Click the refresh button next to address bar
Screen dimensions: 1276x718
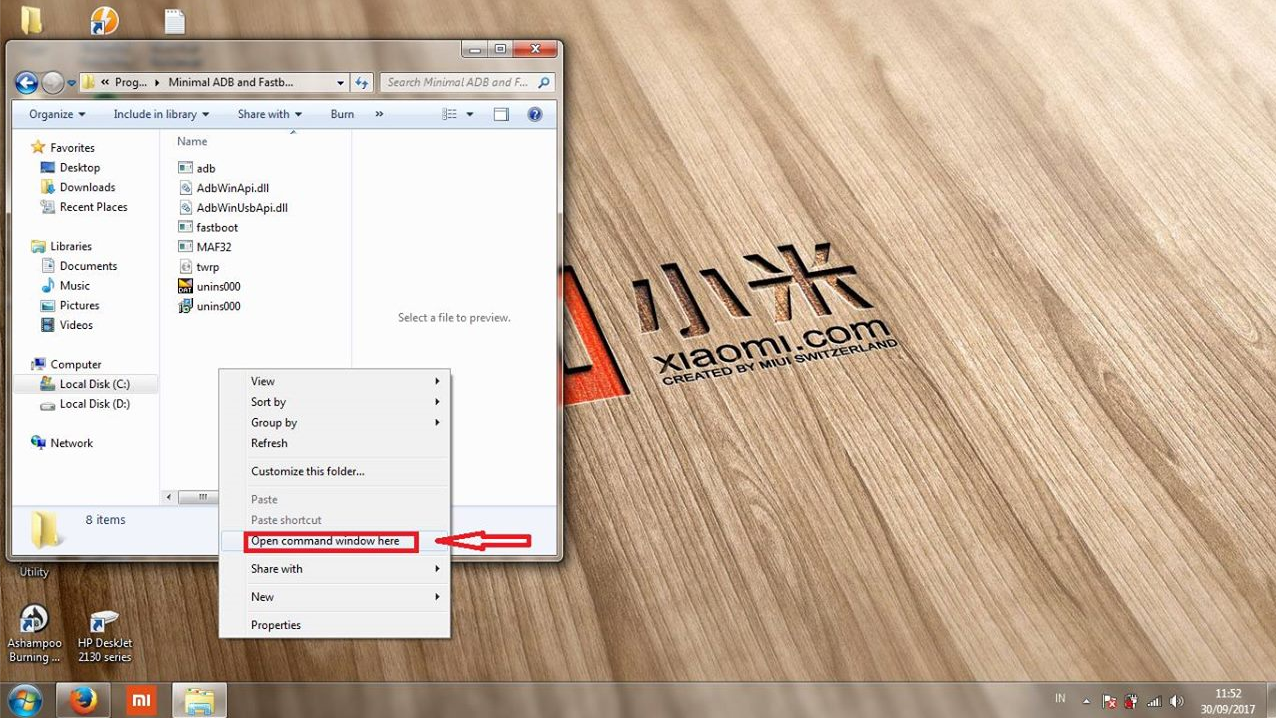(362, 83)
